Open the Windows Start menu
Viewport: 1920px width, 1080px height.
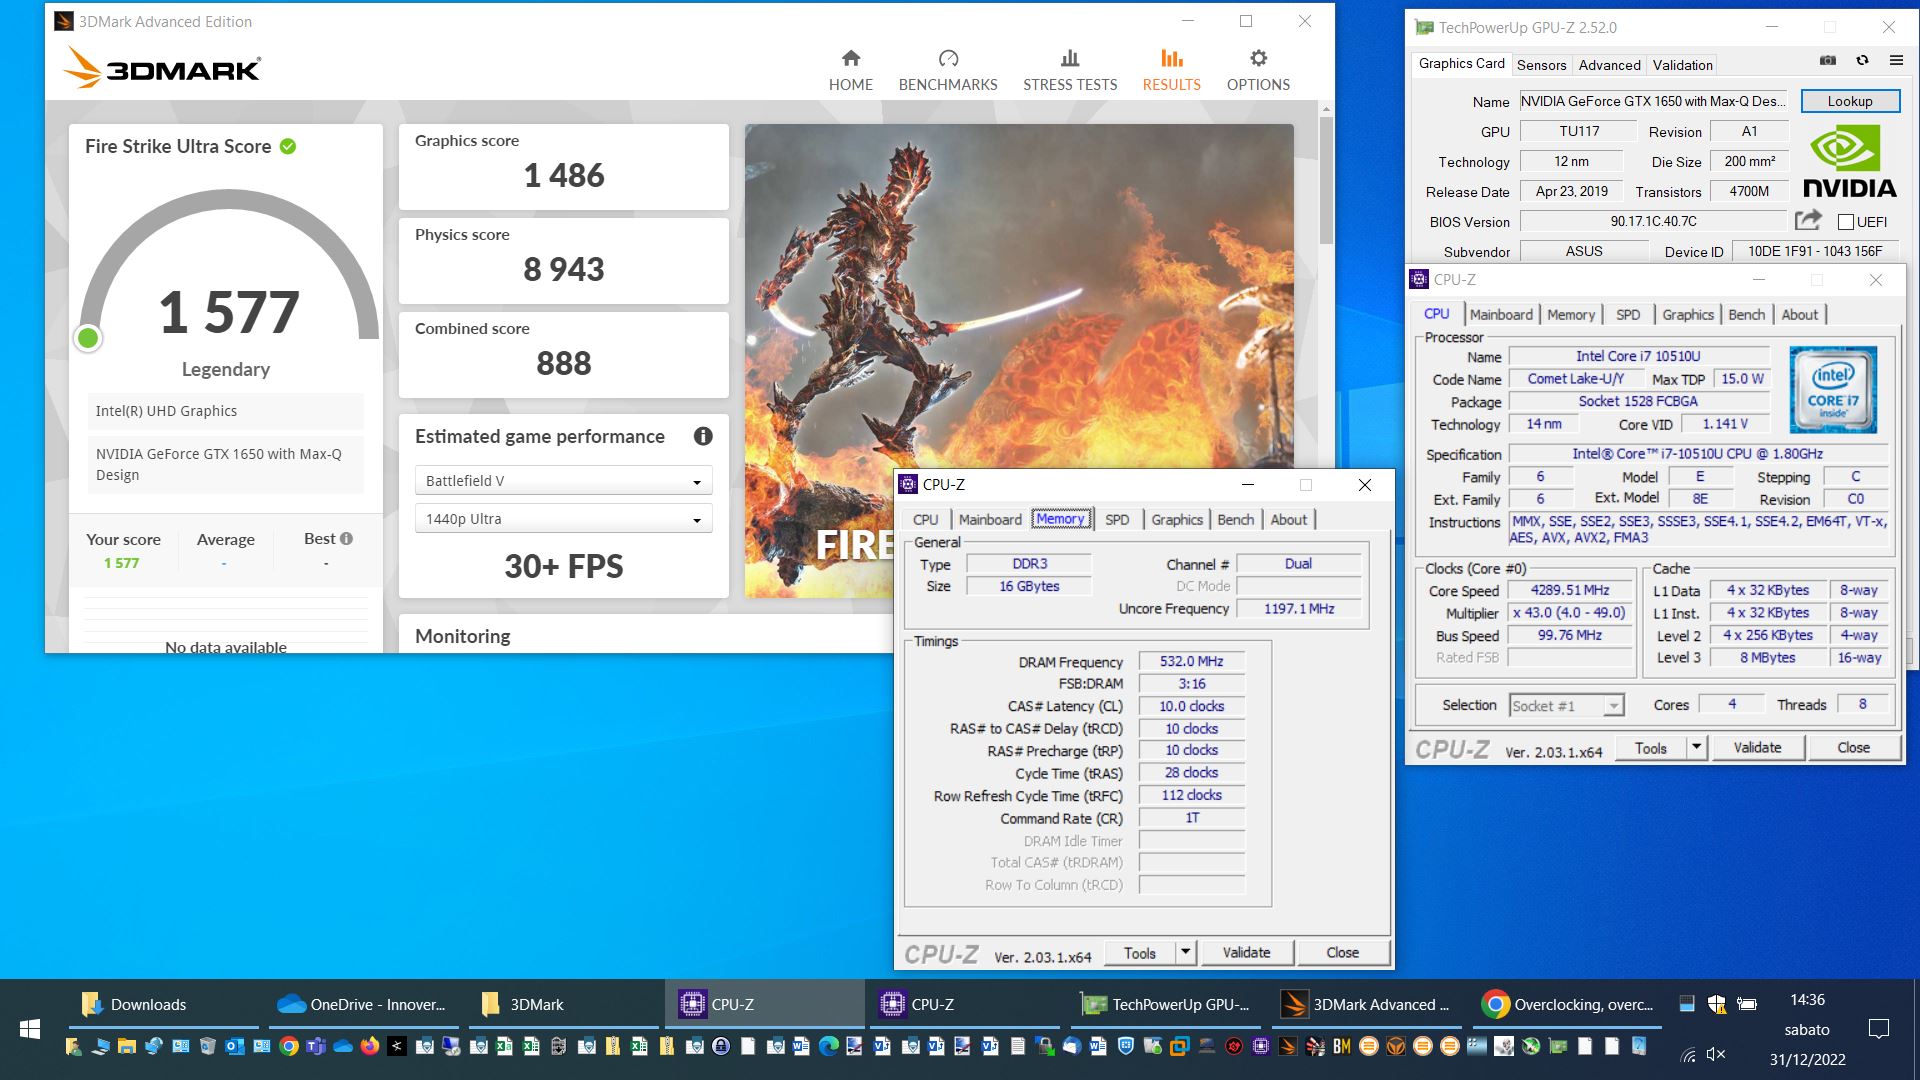click(x=30, y=1029)
